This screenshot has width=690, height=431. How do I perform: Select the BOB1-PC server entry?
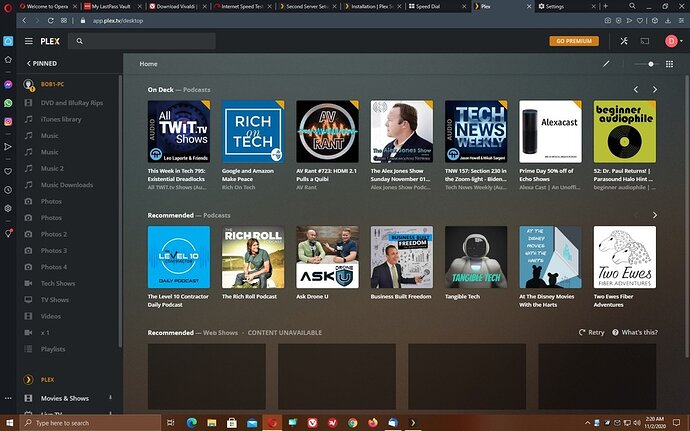pyautogui.click(x=53, y=84)
